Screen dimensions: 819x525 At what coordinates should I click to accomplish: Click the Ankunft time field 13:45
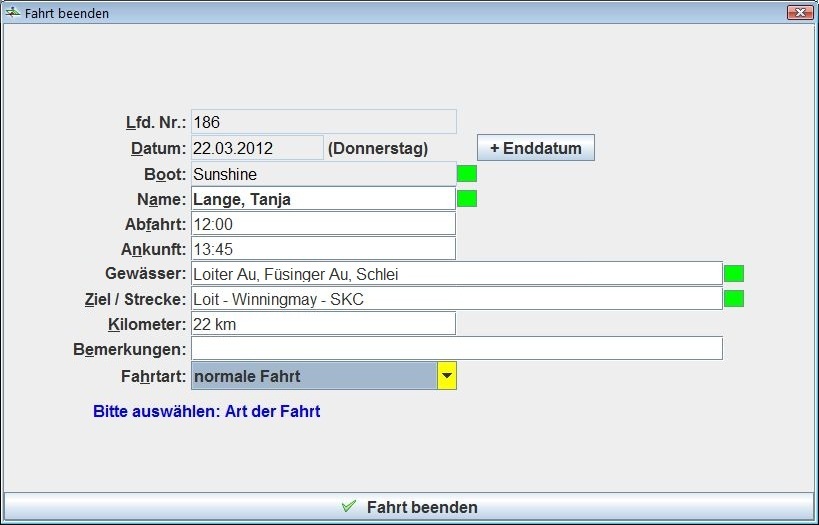click(323, 249)
